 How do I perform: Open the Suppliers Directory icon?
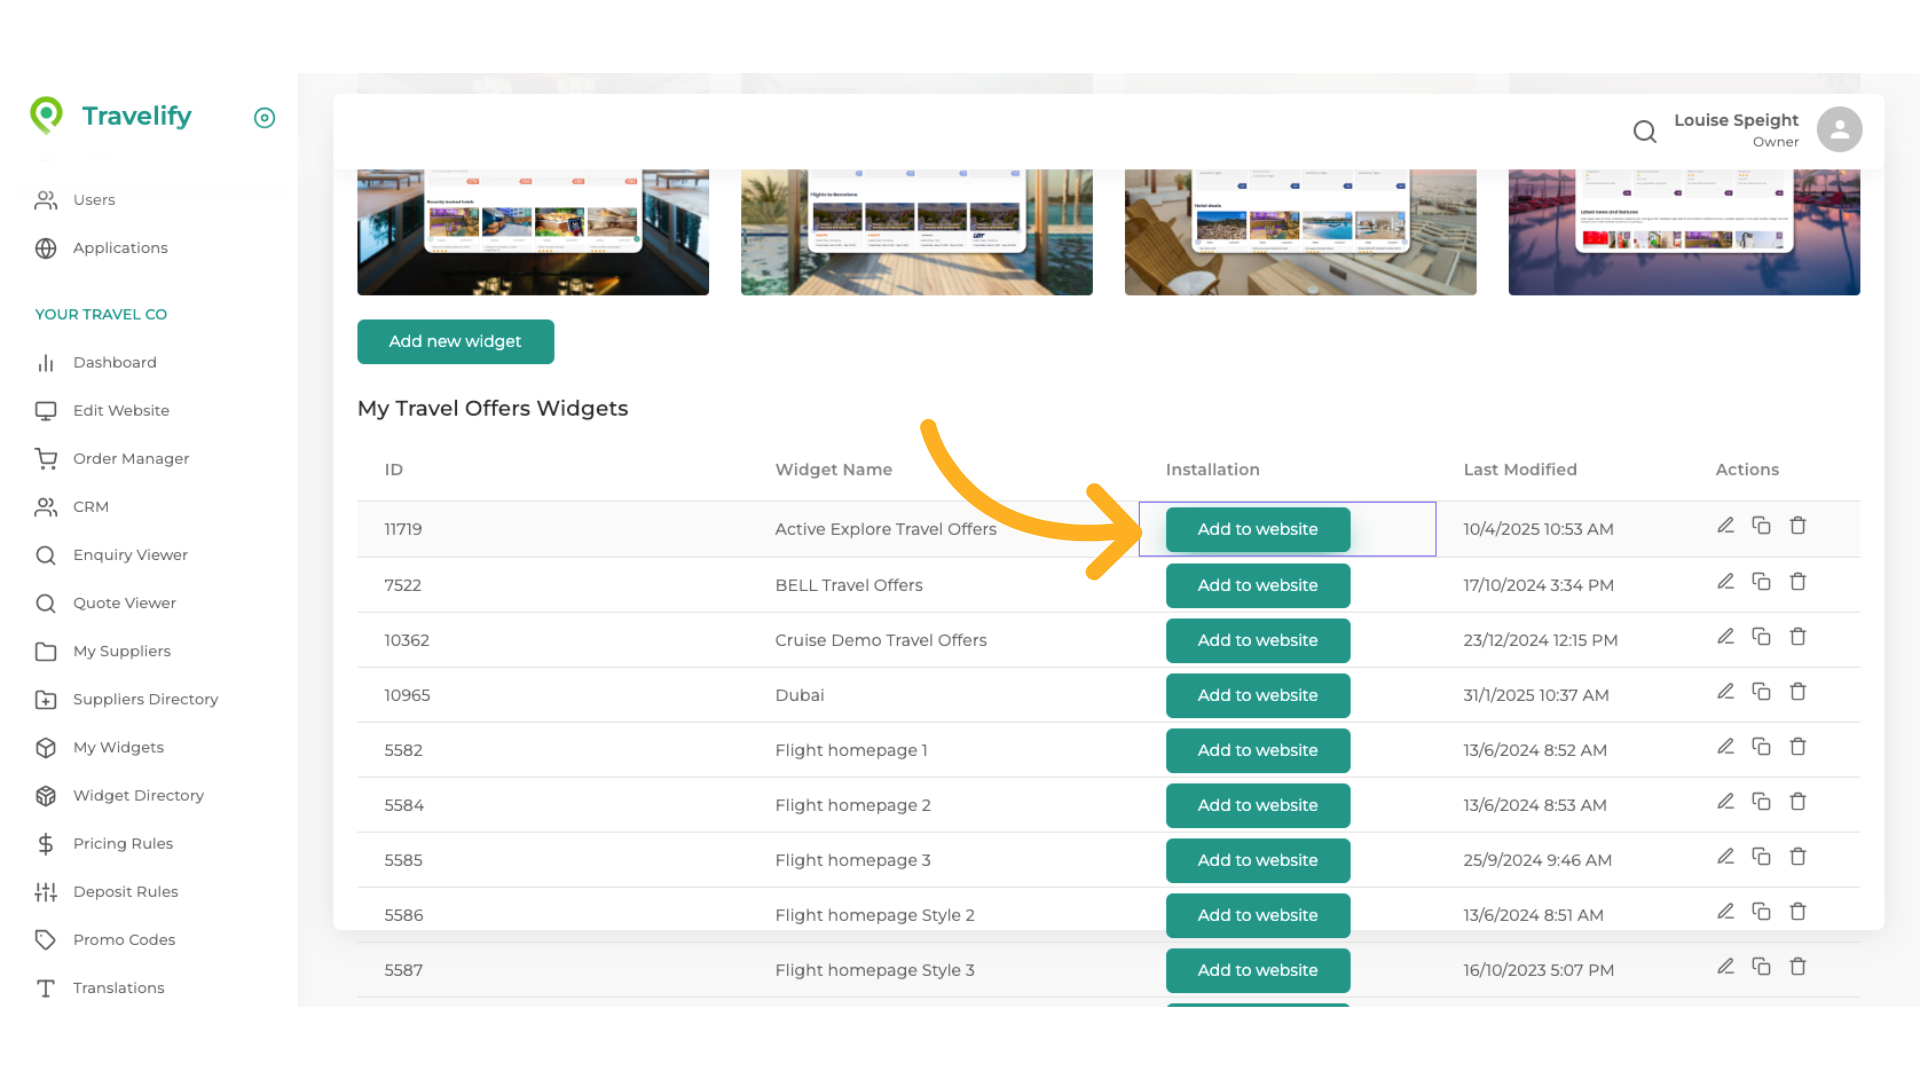tap(46, 699)
